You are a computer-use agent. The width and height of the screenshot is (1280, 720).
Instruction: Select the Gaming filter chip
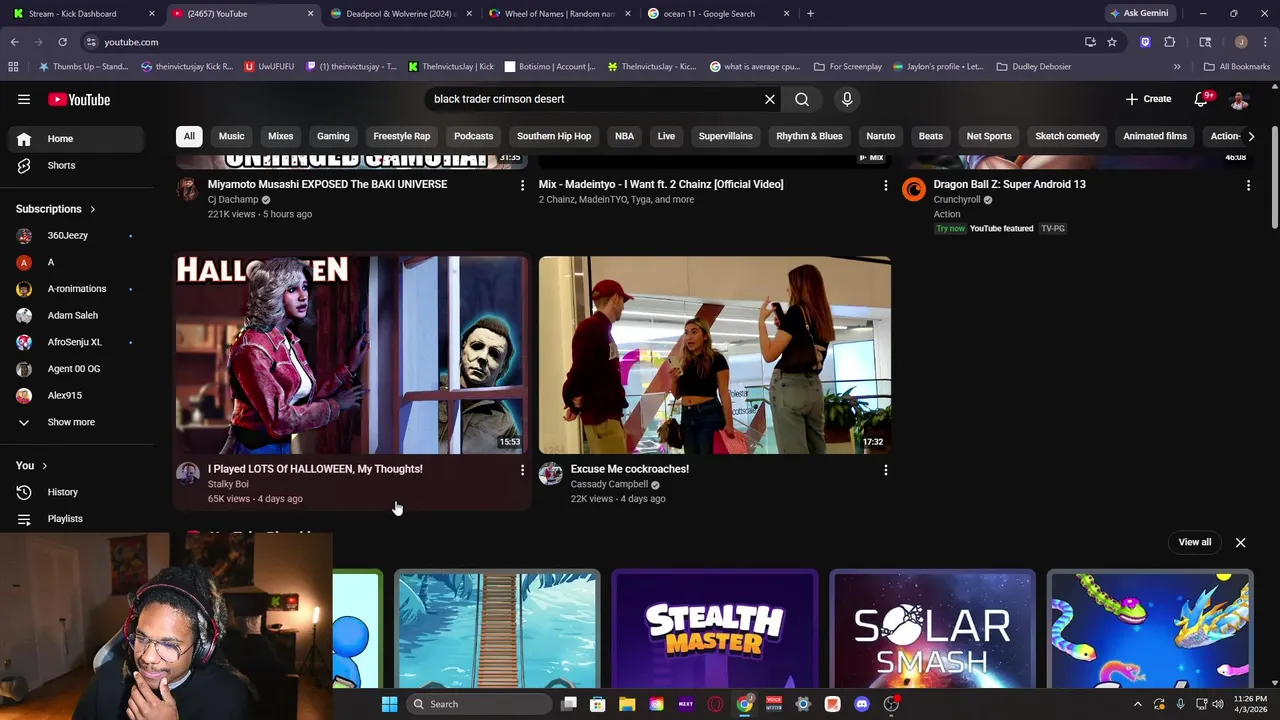pyautogui.click(x=333, y=136)
